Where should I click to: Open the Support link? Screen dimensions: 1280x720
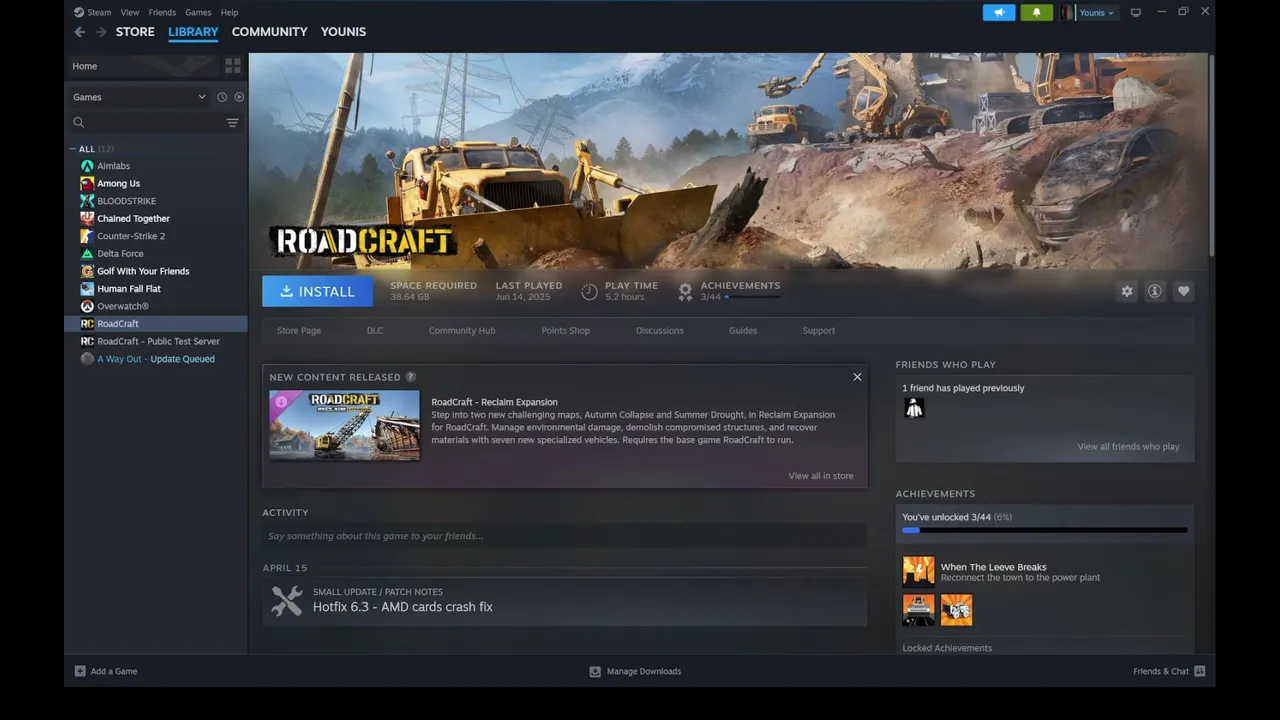click(x=819, y=331)
